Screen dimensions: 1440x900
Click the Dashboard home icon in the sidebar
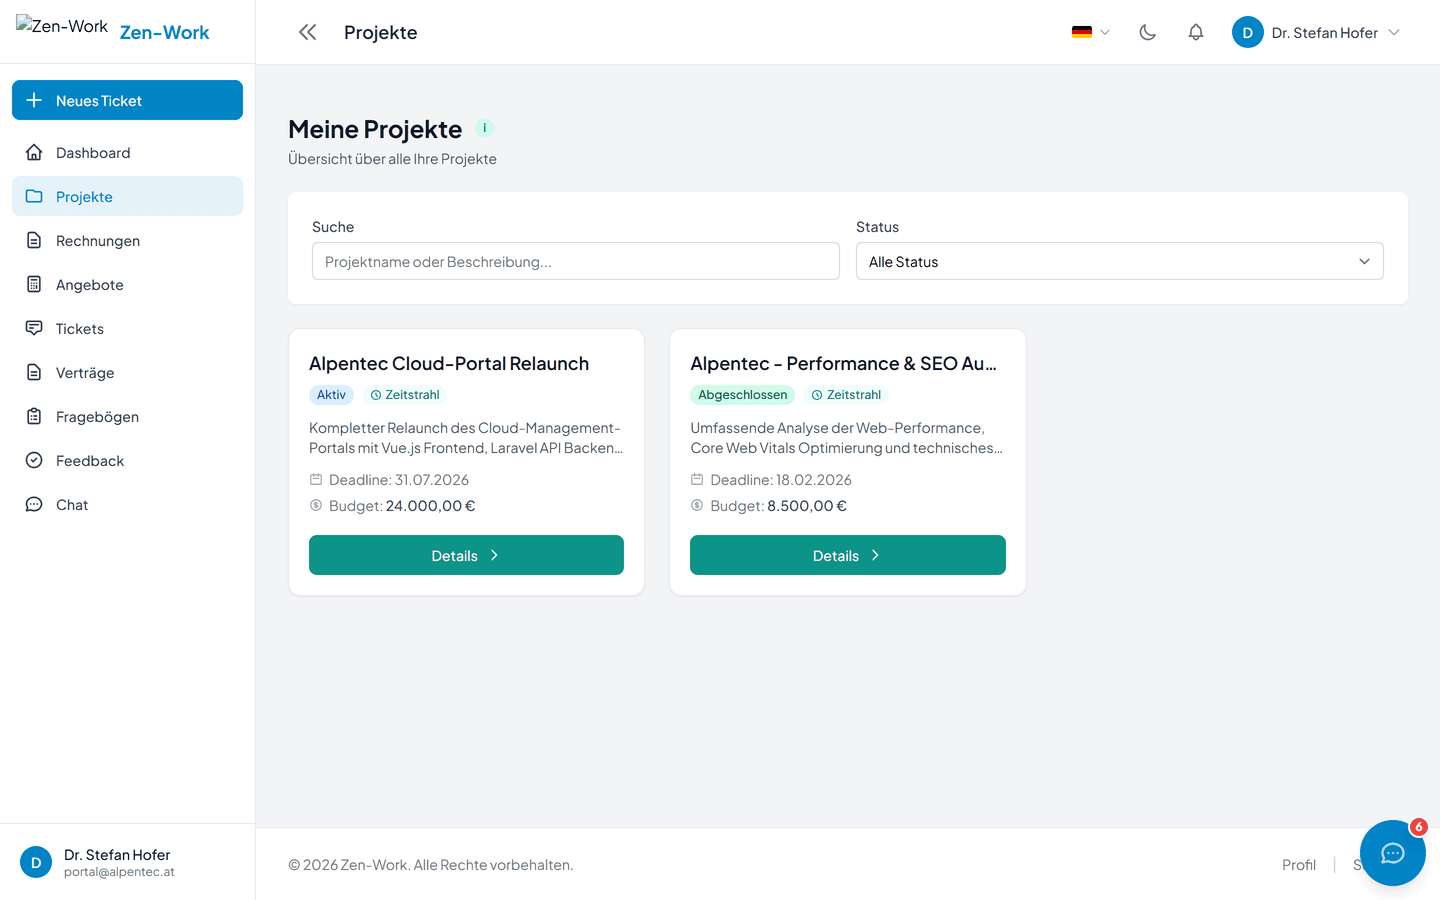[x=34, y=152]
